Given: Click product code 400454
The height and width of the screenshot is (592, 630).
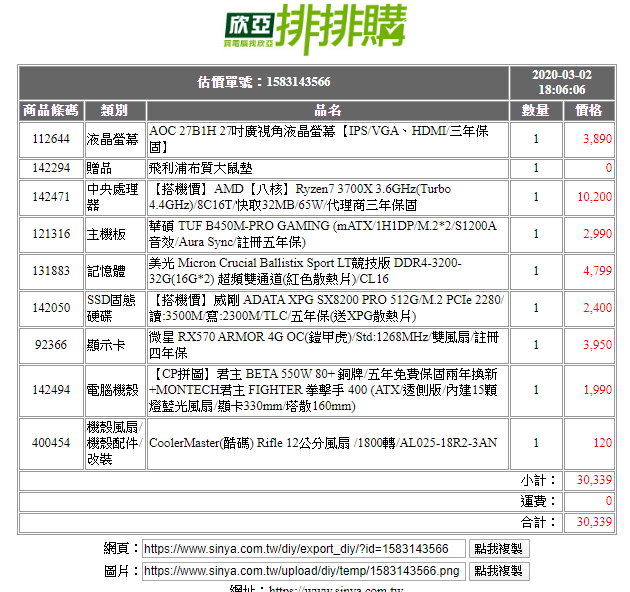Looking at the screenshot, I should pyautogui.click(x=51, y=443).
